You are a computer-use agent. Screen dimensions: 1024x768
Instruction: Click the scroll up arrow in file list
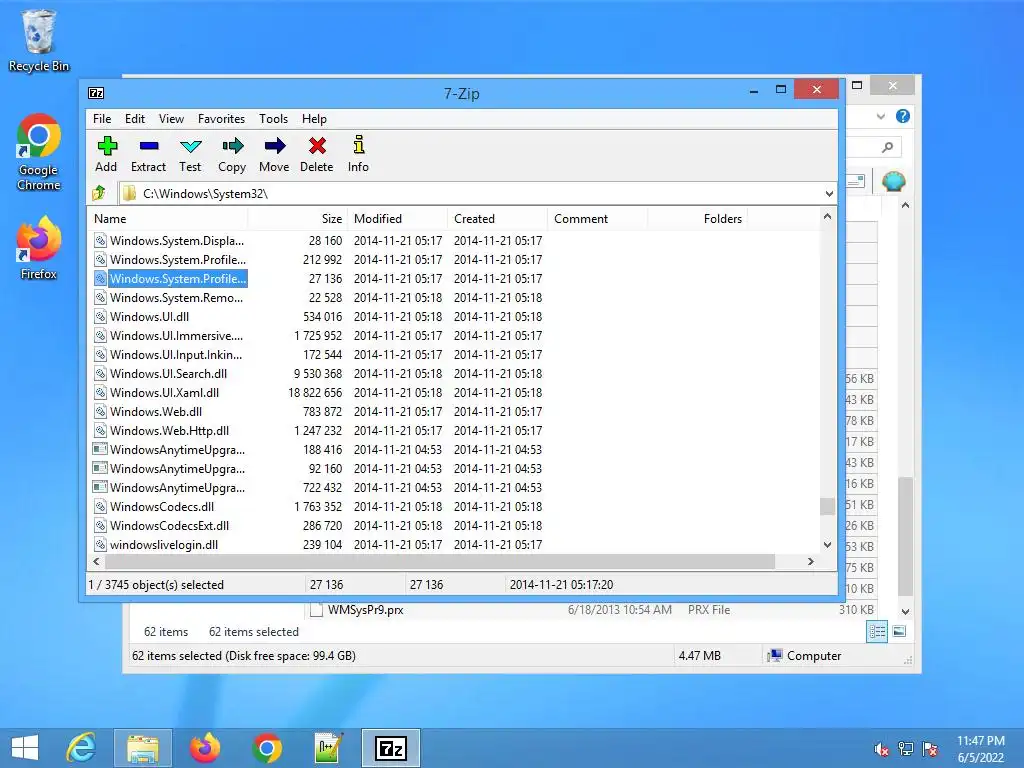point(827,216)
